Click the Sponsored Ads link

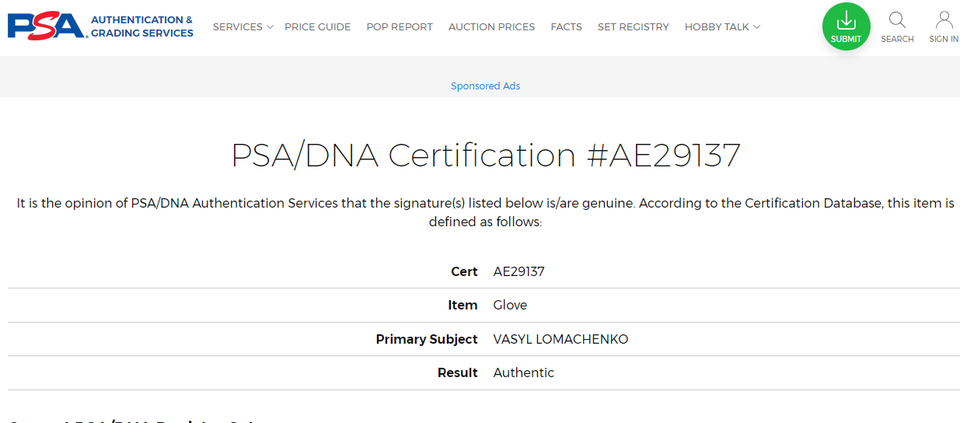(x=486, y=86)
